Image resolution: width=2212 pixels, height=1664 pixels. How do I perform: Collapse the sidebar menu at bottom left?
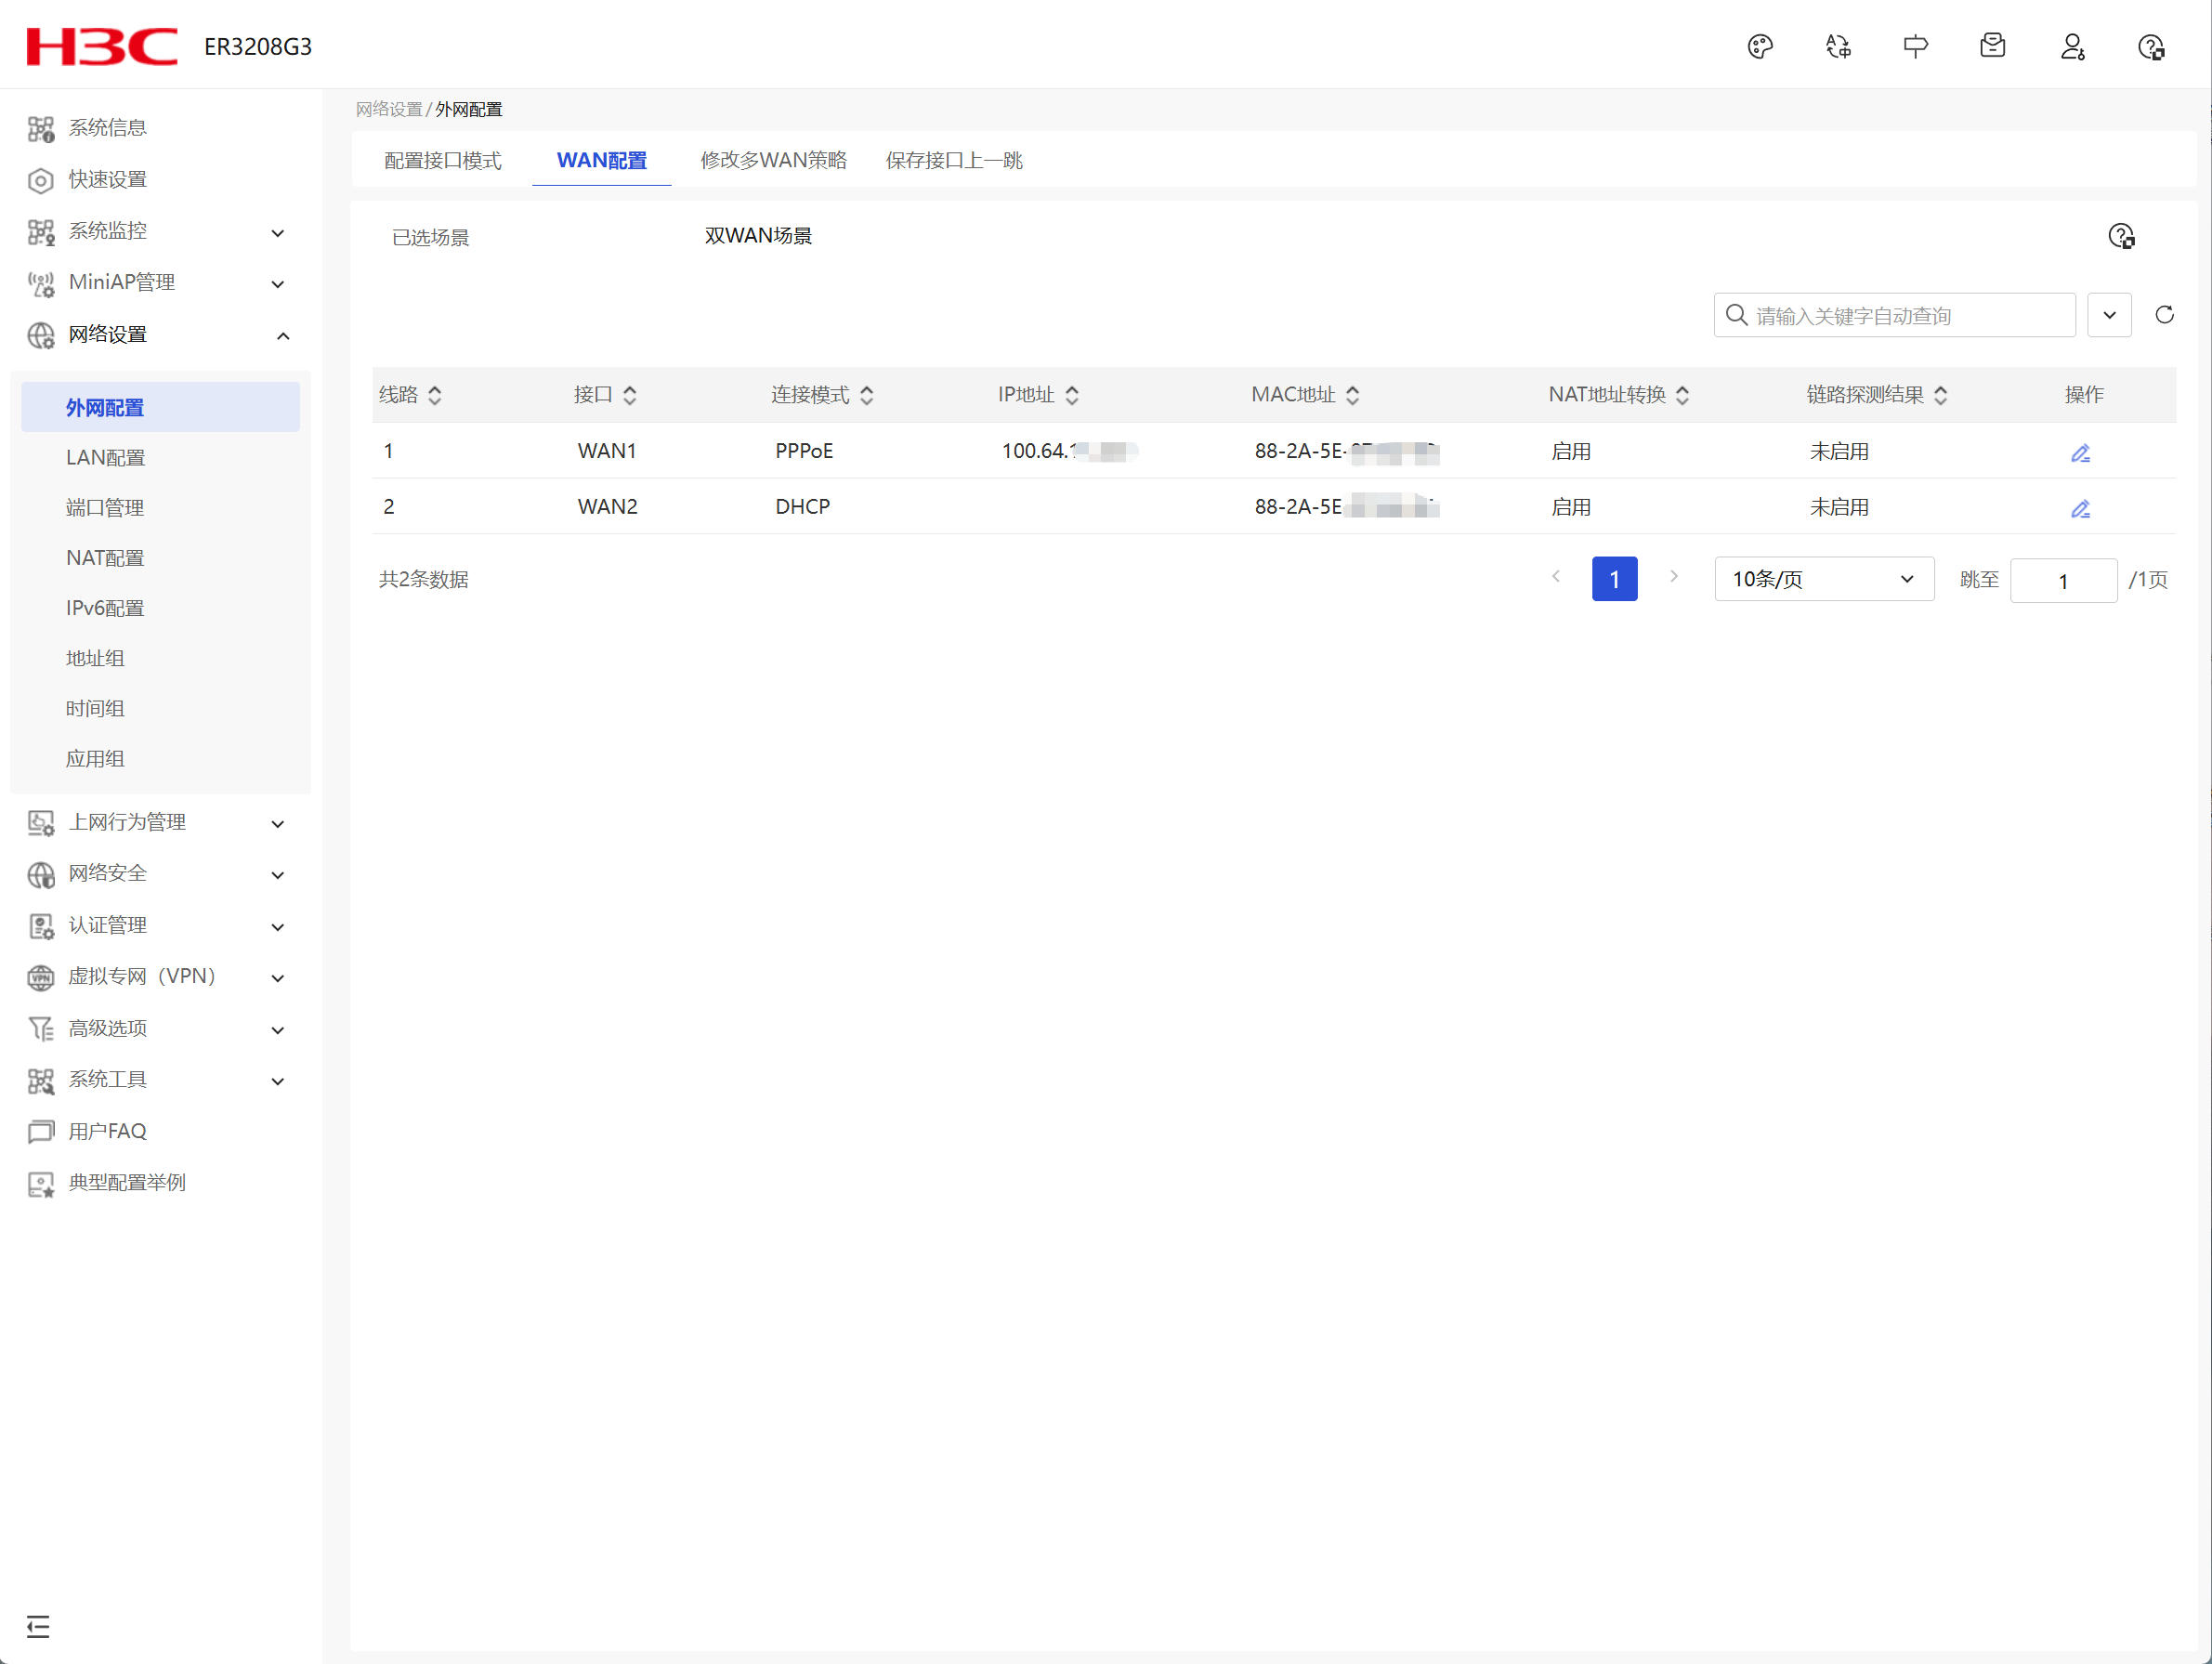(x=38, y=1626)
